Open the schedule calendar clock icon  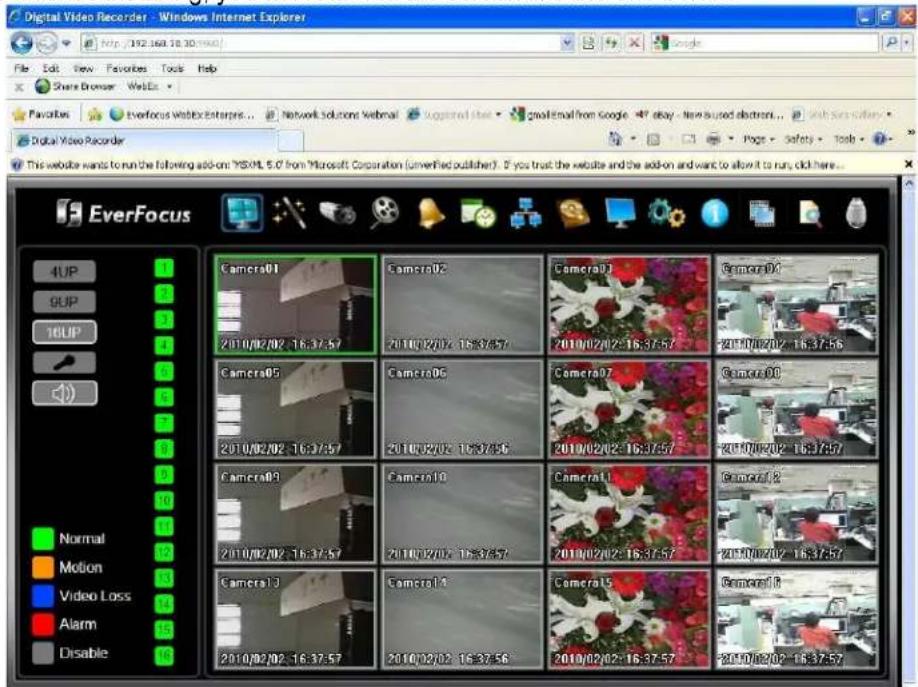click(x=478, y=213)
